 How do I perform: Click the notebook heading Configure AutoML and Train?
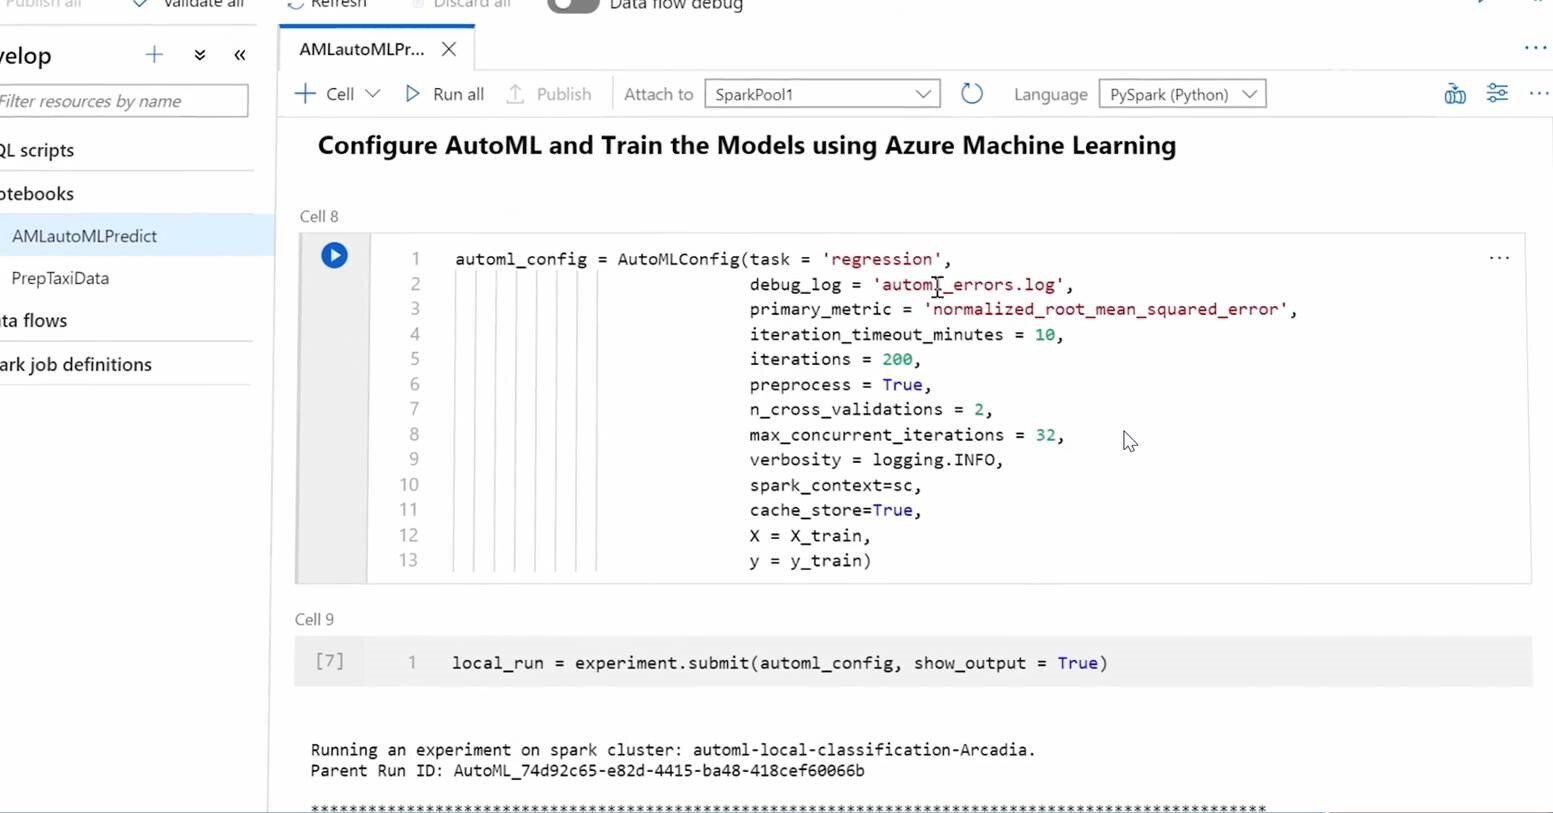pyautogui.click(x=746, y=146)
